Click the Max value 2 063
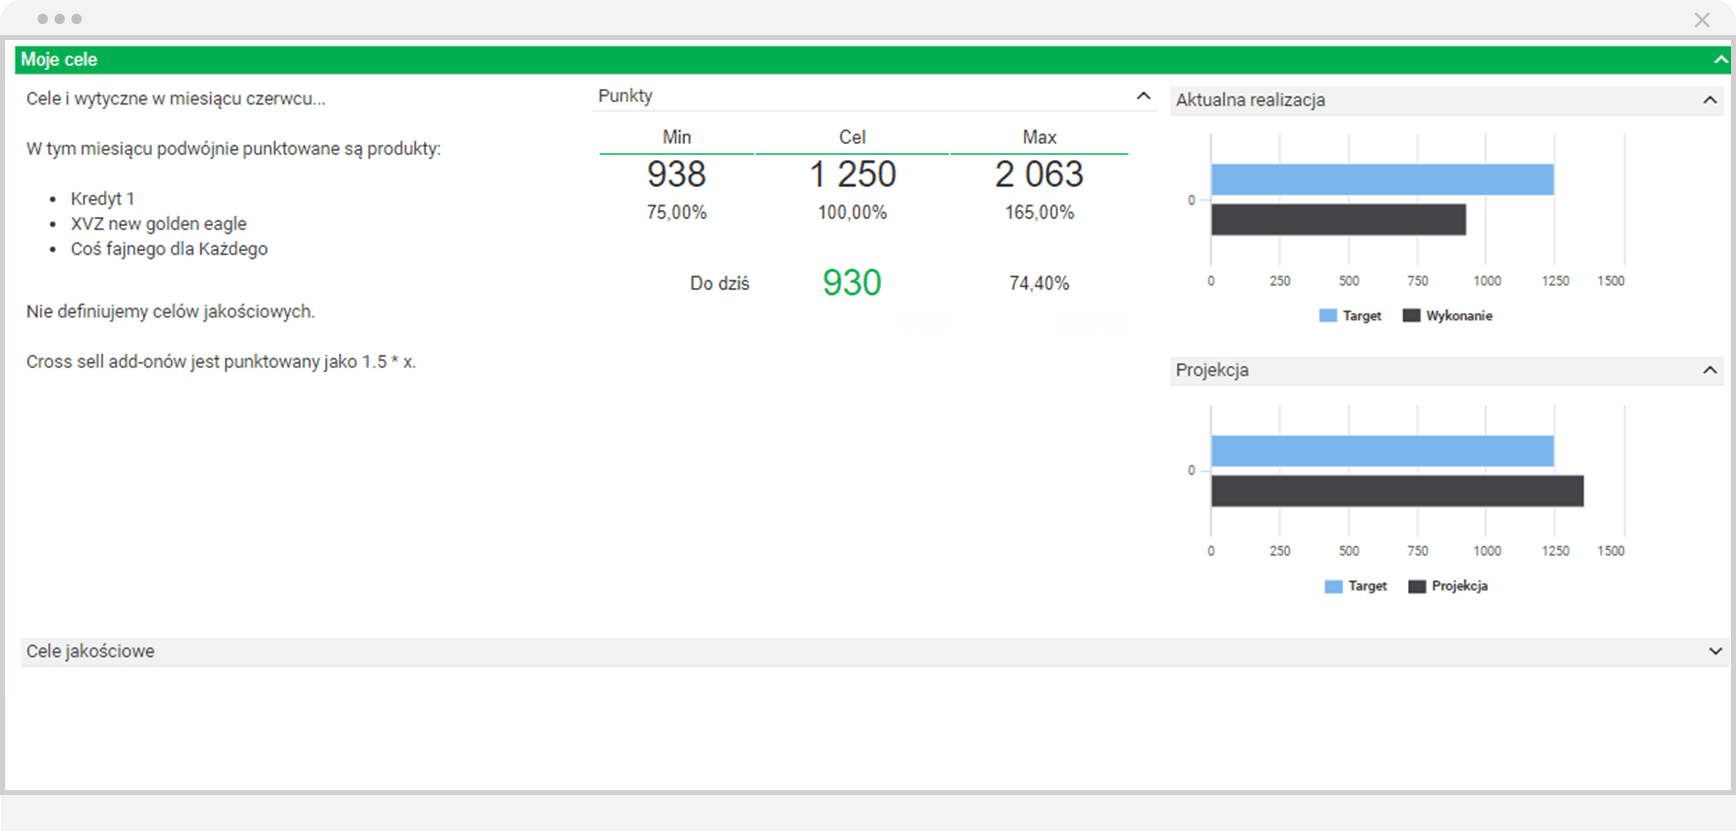The width and height of the screenshot is (1736, 831). [1039, 175]
